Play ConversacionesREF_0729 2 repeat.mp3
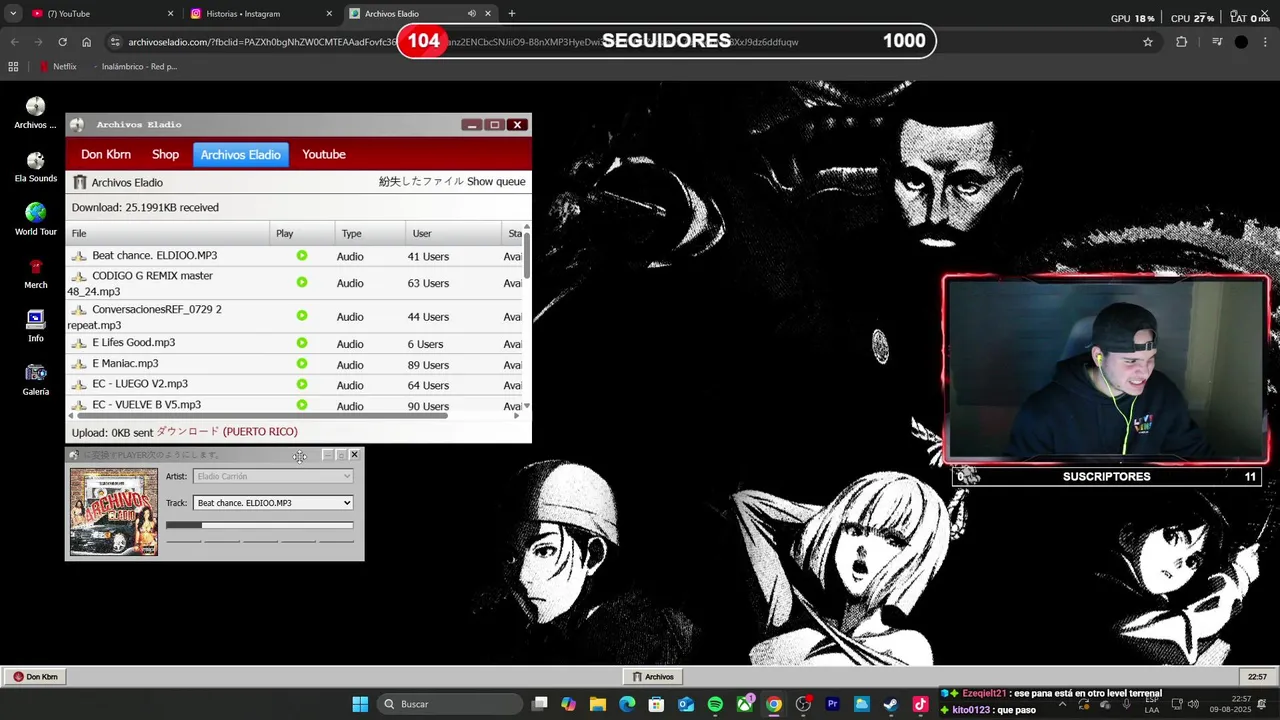Screen dimensions: 1280x720 pyautogui.click(x=302, y=316)
